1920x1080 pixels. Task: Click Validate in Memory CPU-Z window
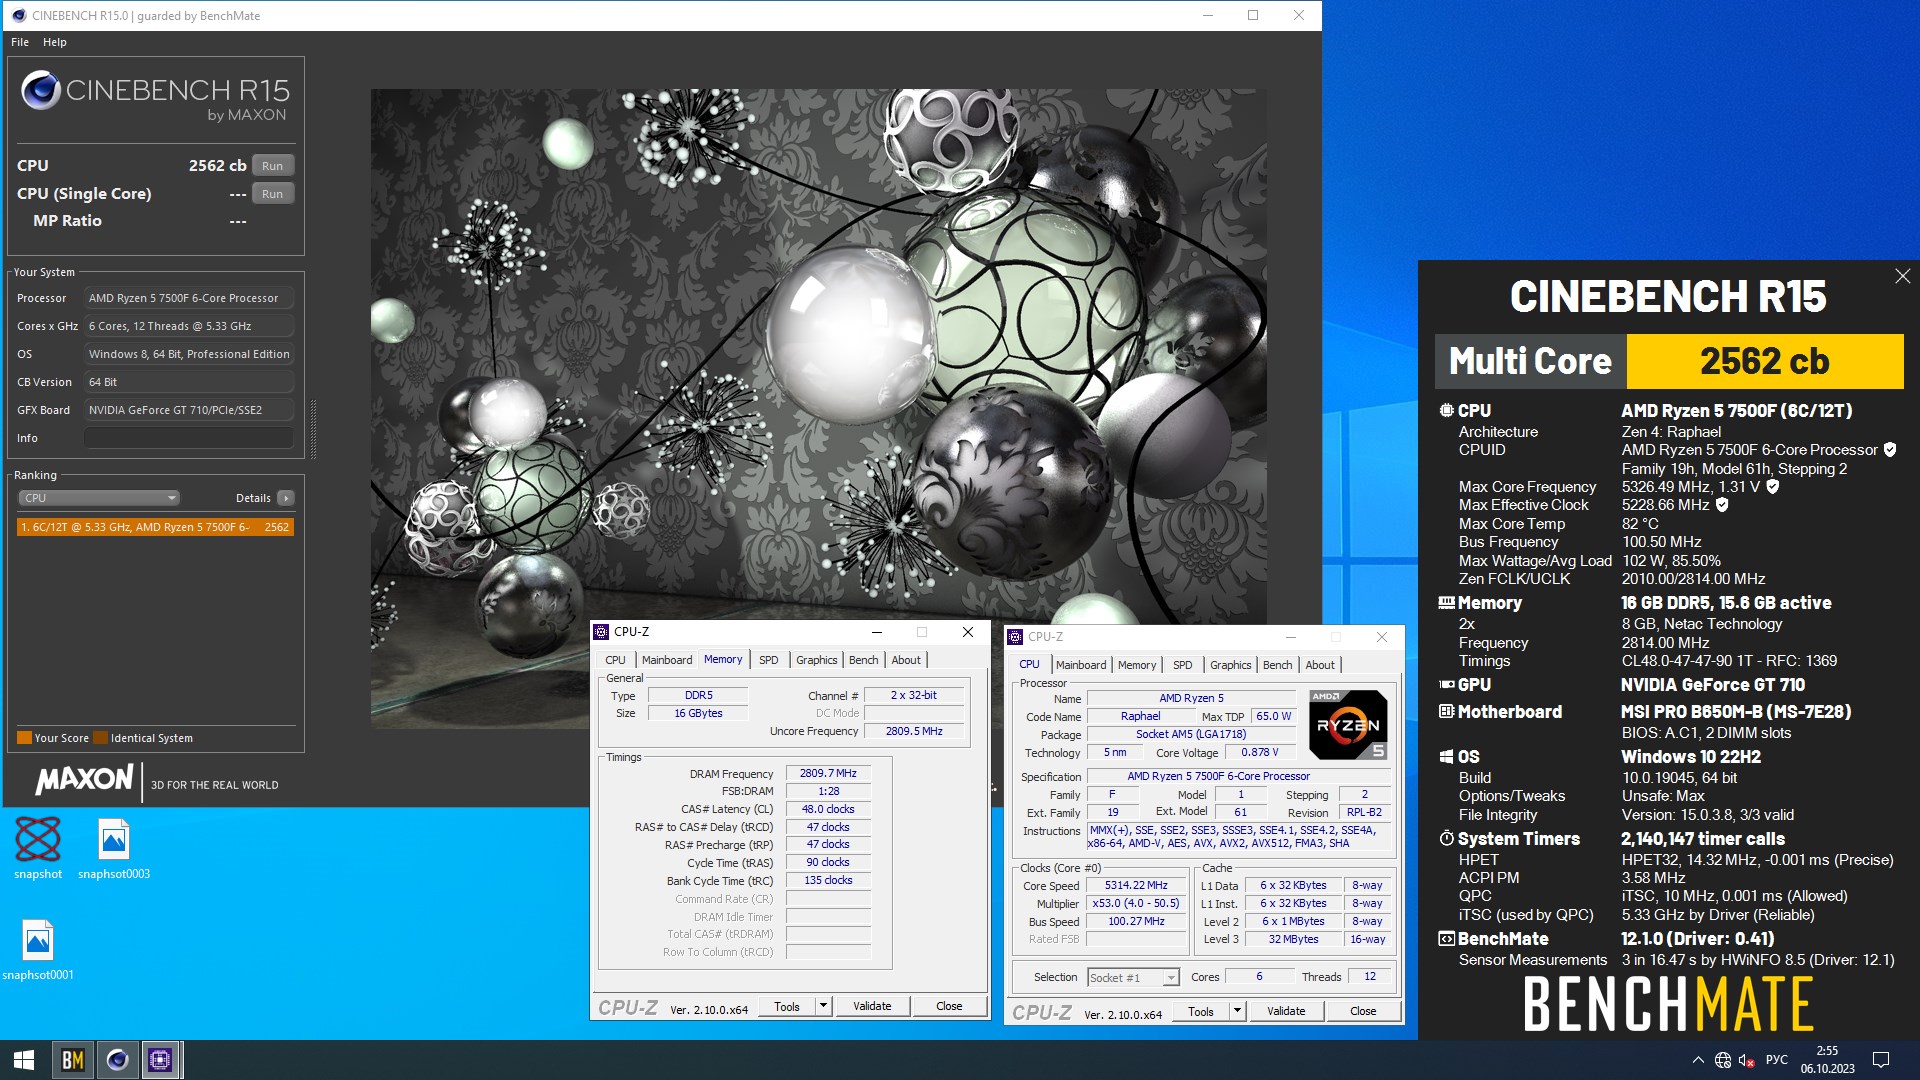coord(872,1007)
